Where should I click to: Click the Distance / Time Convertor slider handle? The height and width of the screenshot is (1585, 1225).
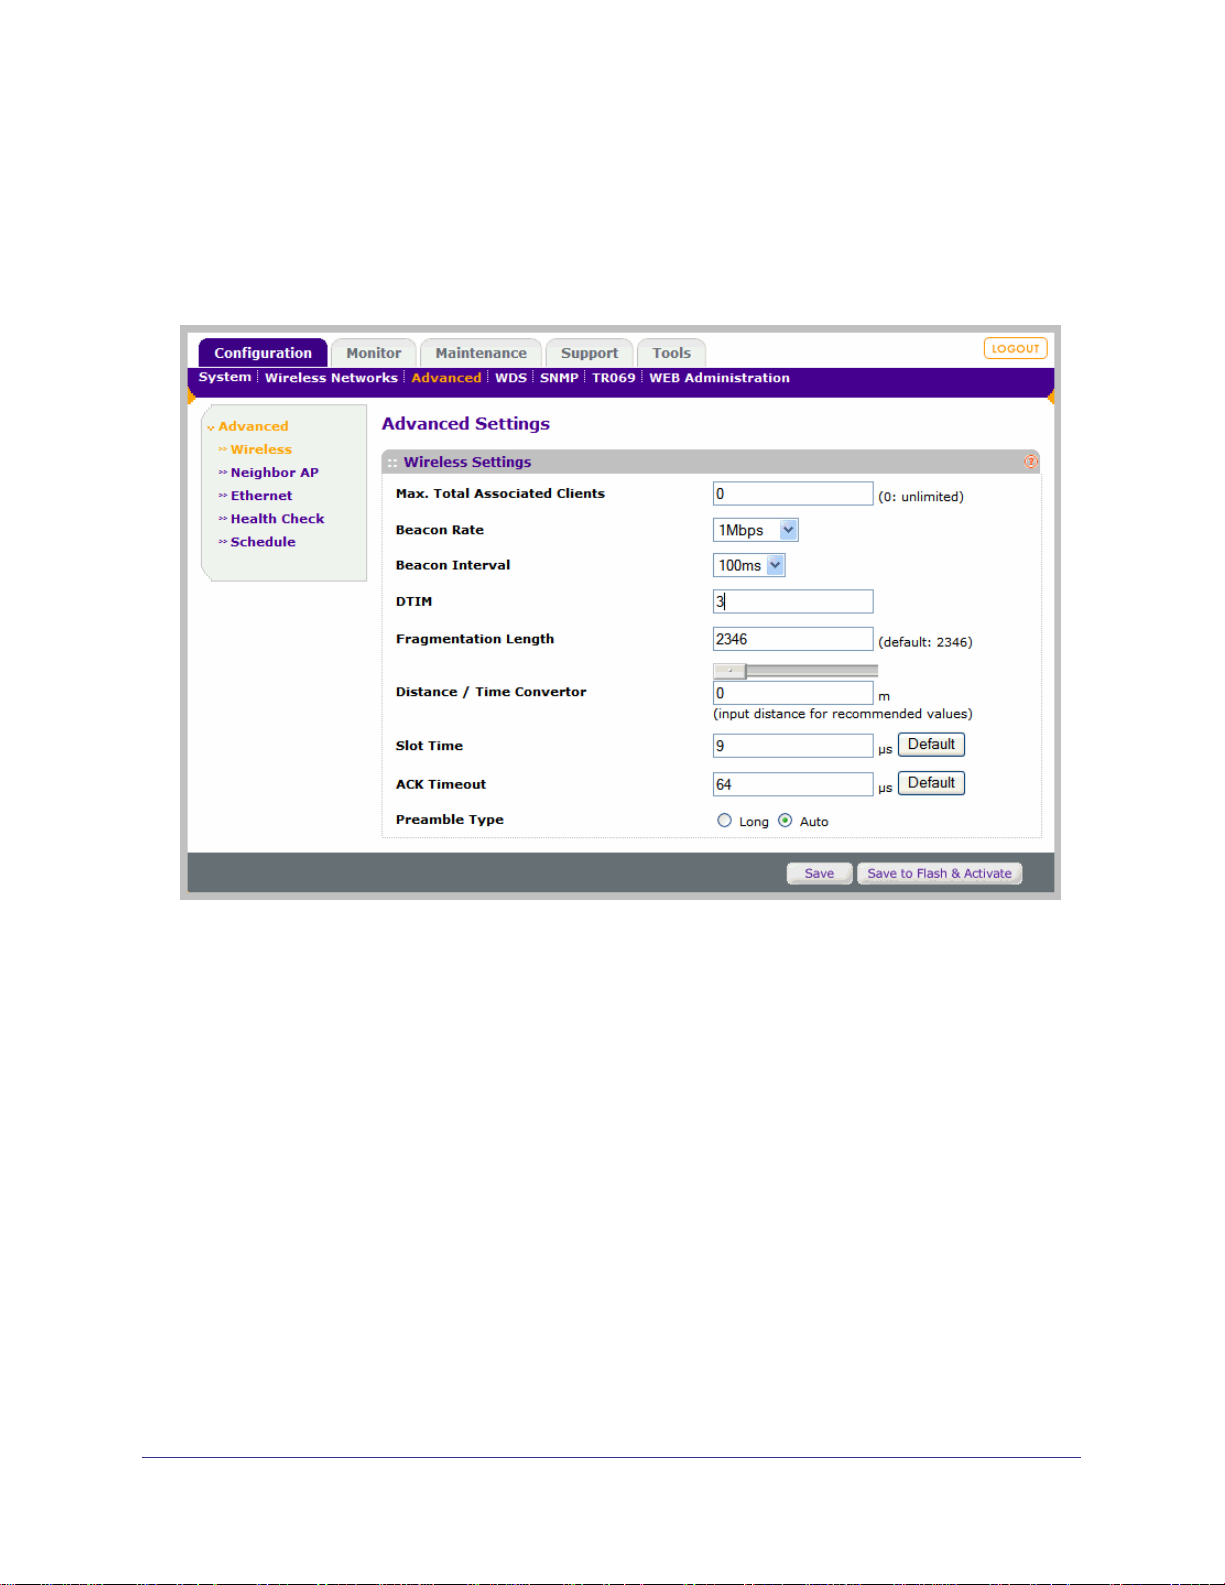coord(729,671)
